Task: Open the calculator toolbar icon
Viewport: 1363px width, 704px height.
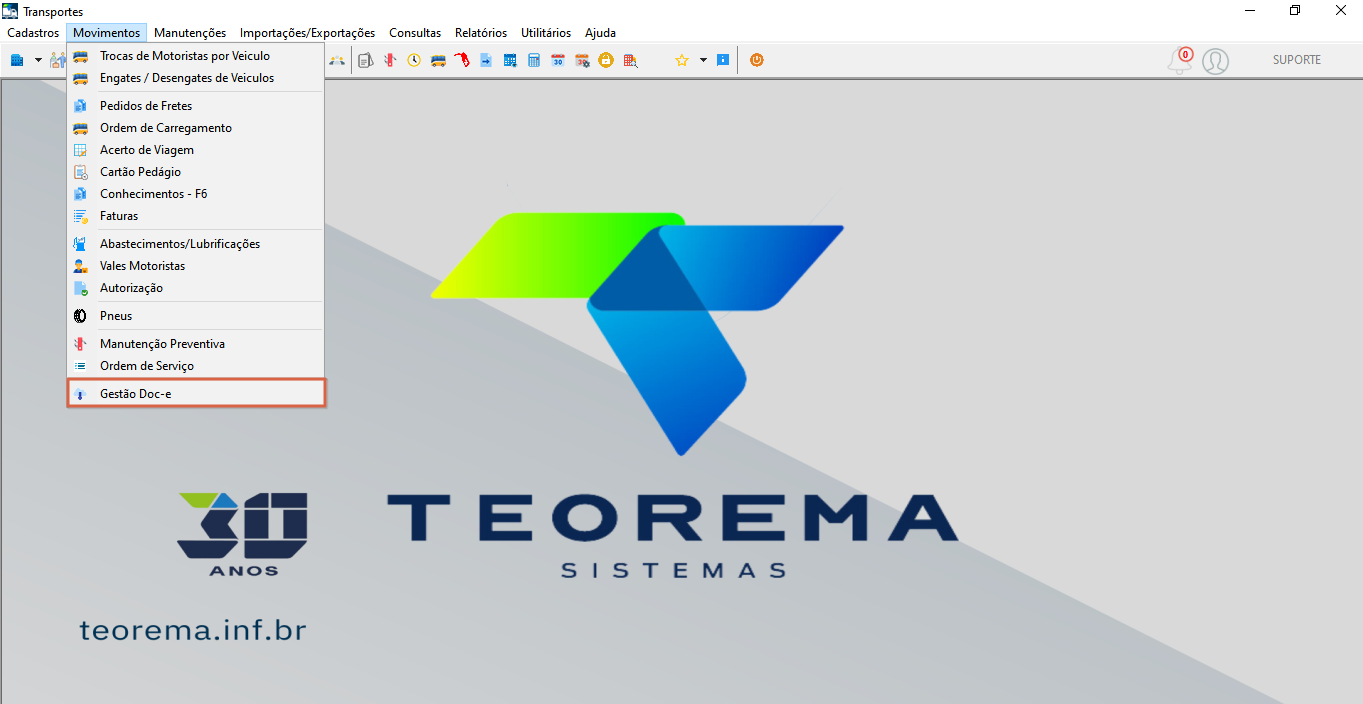Action: tap(534, 60)
